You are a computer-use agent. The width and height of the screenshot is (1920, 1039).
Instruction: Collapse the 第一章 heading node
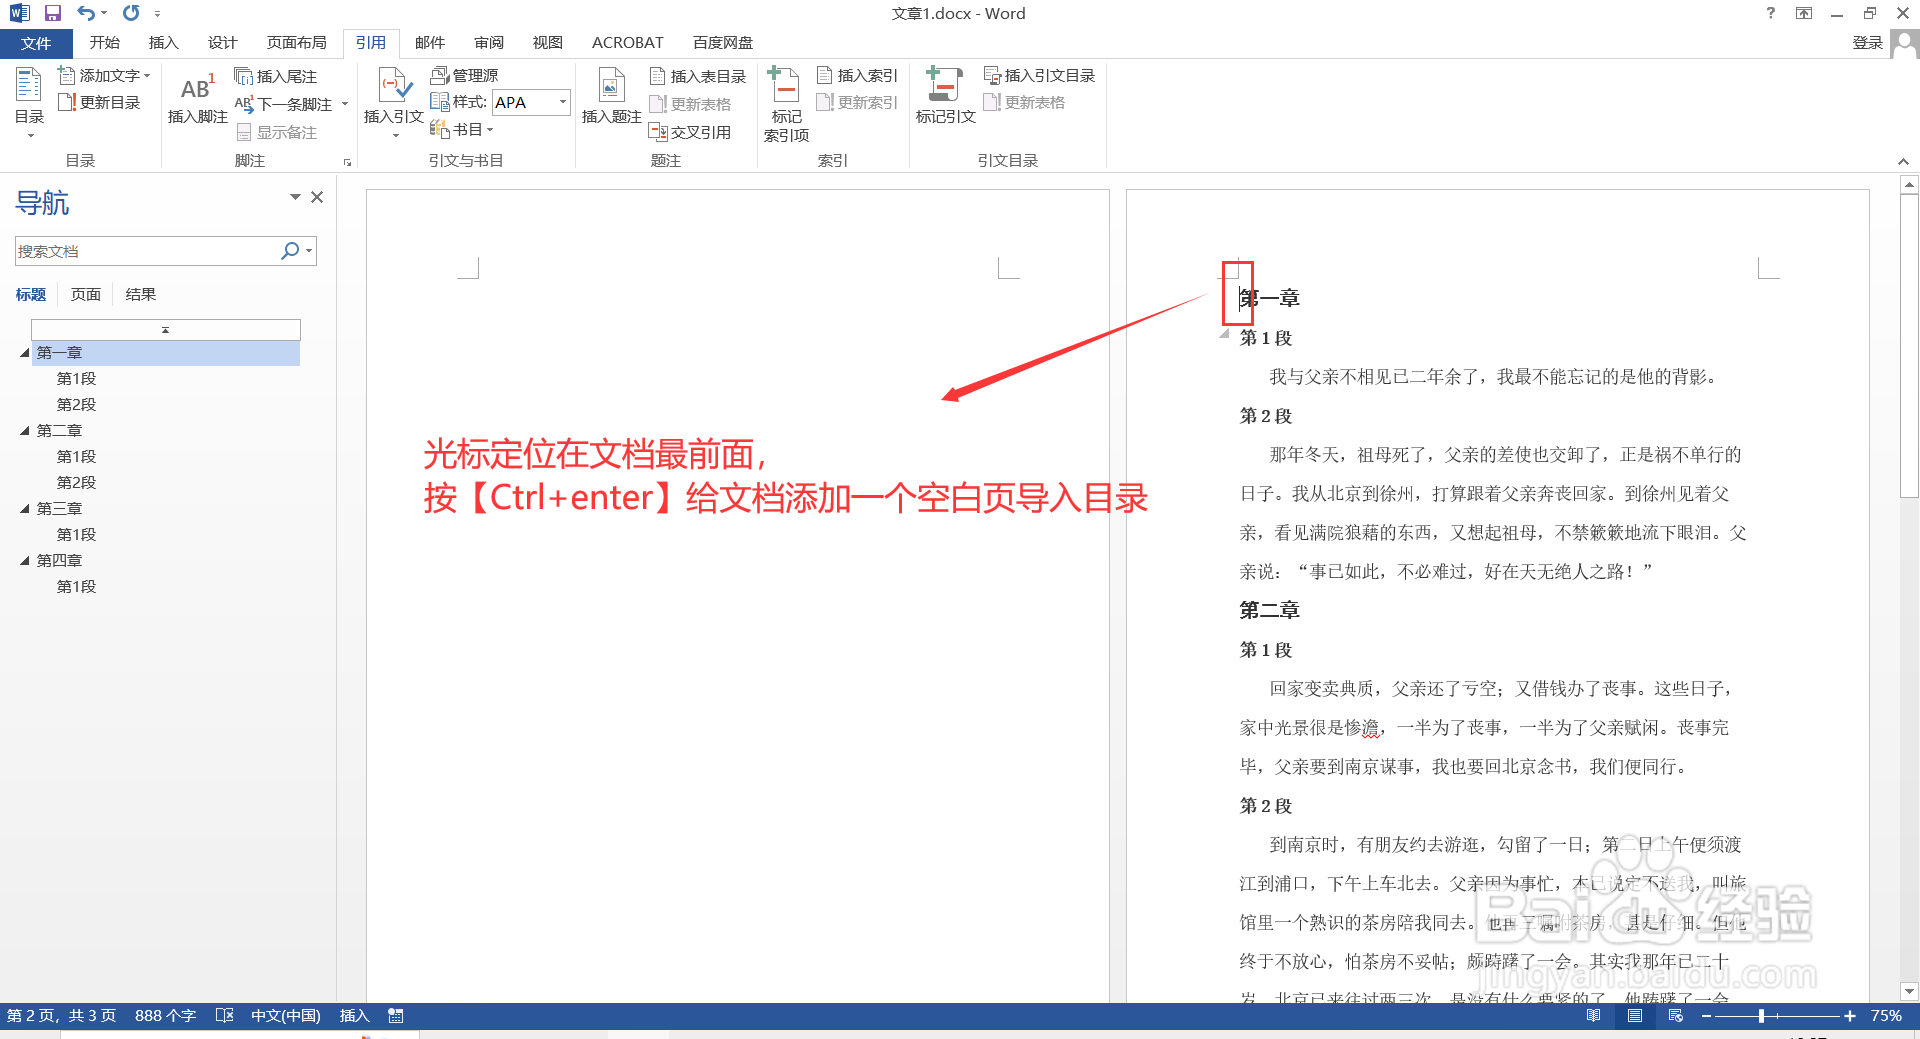coord(25,352)
